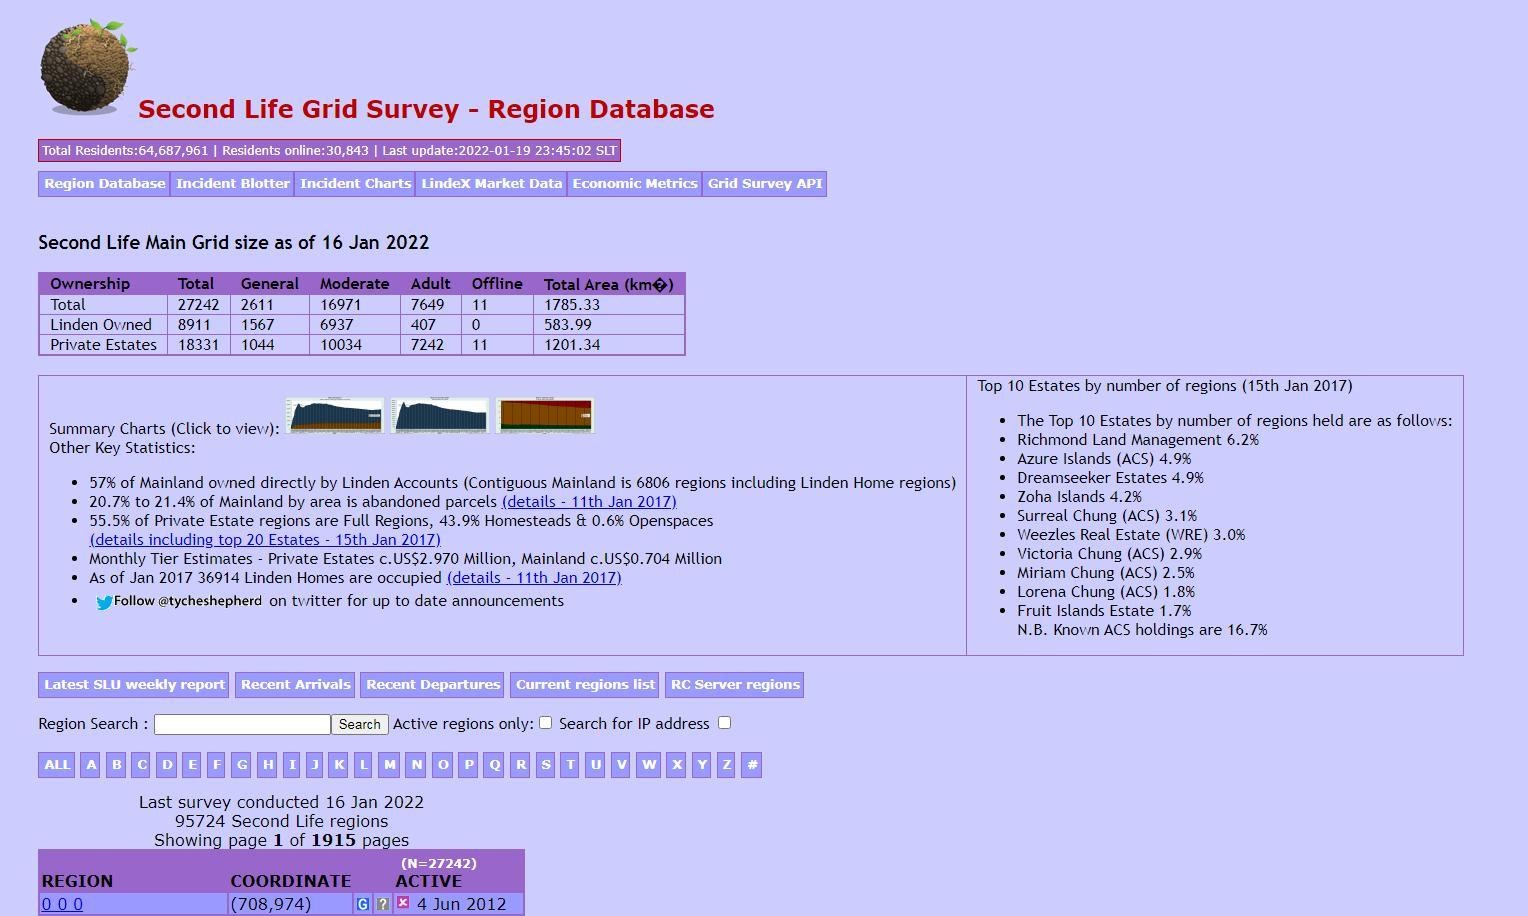Viewport: 1528px width, 916px height.
Task: Open the Grid Survey API tab
Action: coord(764,184)
